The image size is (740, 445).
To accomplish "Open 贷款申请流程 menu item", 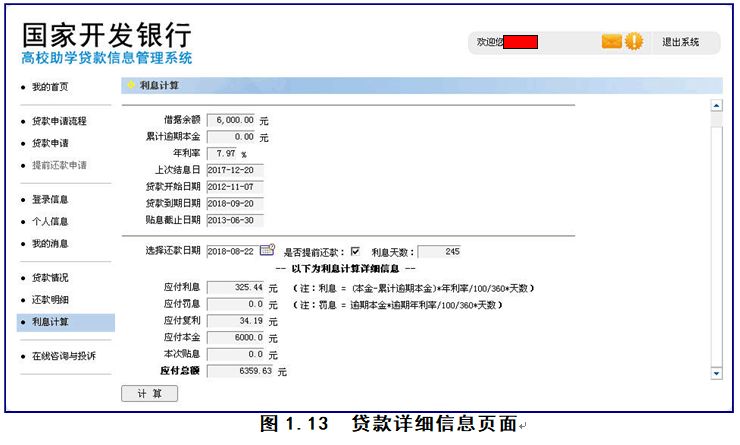I will (x=59, y=121).
